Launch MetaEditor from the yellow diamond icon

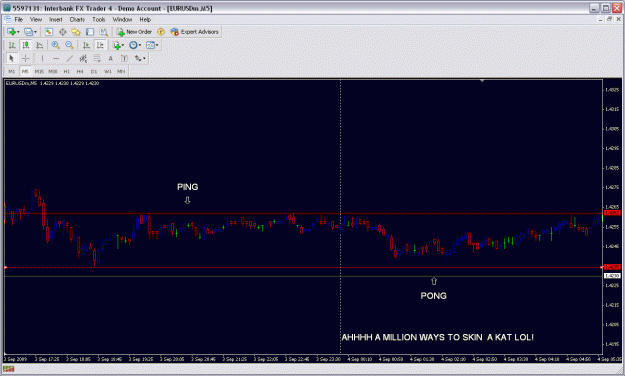tap(161, 32)
